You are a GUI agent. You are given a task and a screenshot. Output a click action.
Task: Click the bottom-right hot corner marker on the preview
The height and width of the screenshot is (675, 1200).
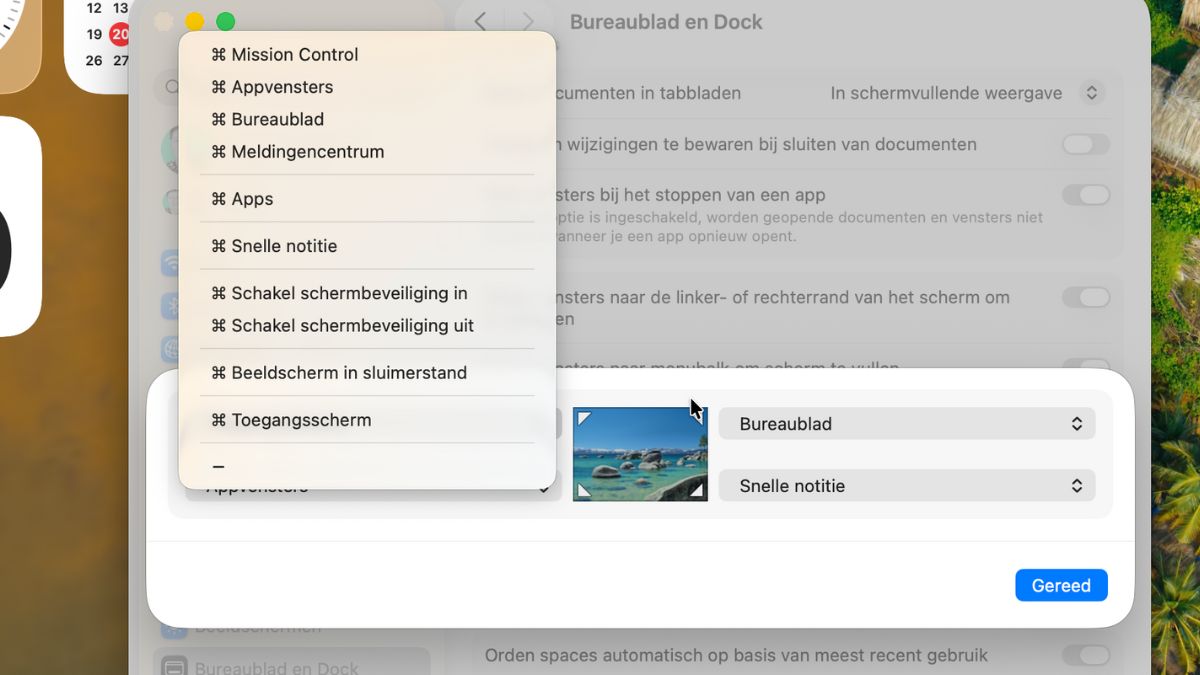(x=699, y=489)
